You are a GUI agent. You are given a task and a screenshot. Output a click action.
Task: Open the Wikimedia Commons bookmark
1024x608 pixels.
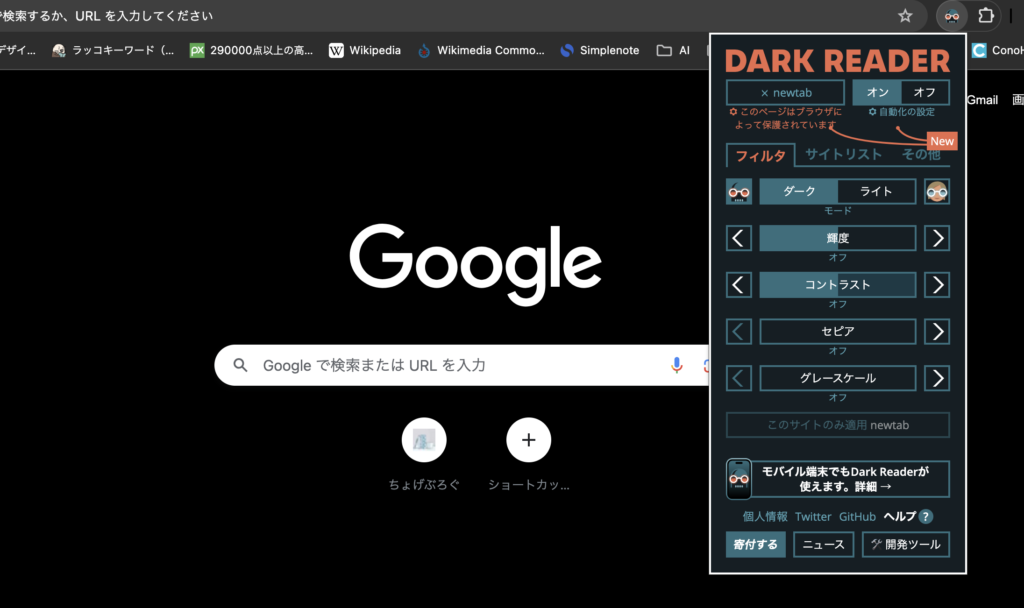pyautogui.click(x=481, y=50)
